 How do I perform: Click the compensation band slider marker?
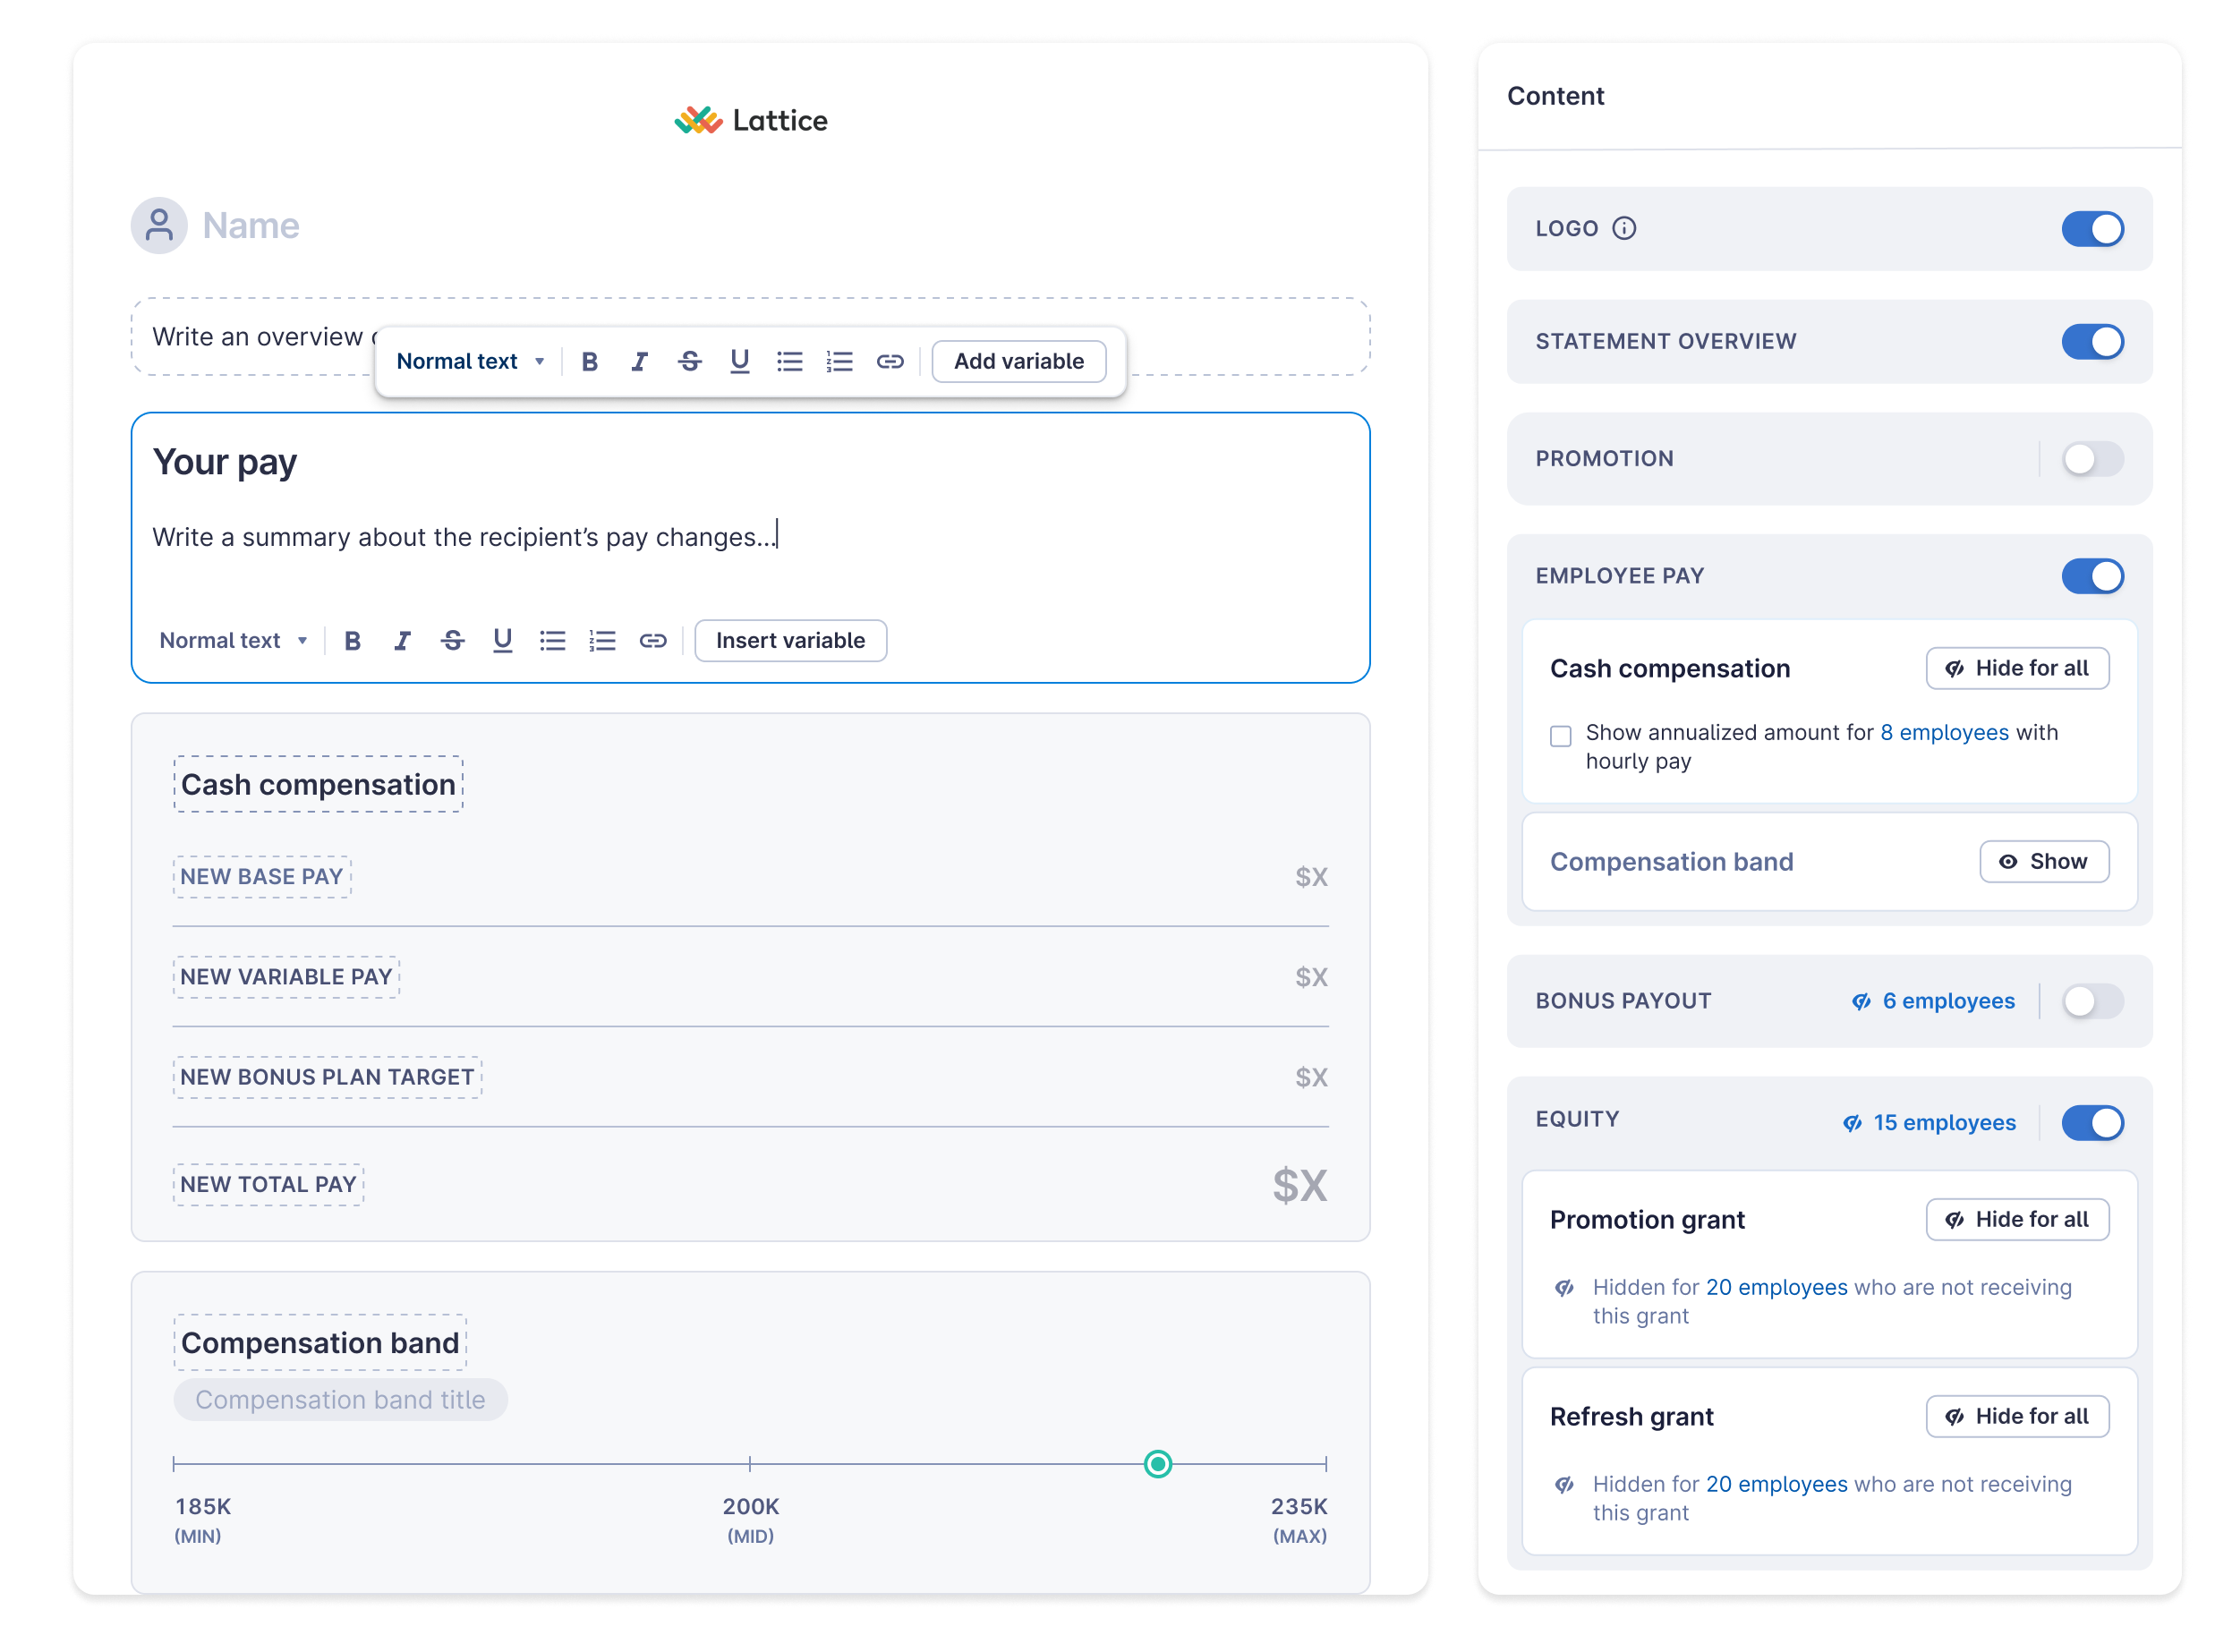(1158, 1464)
